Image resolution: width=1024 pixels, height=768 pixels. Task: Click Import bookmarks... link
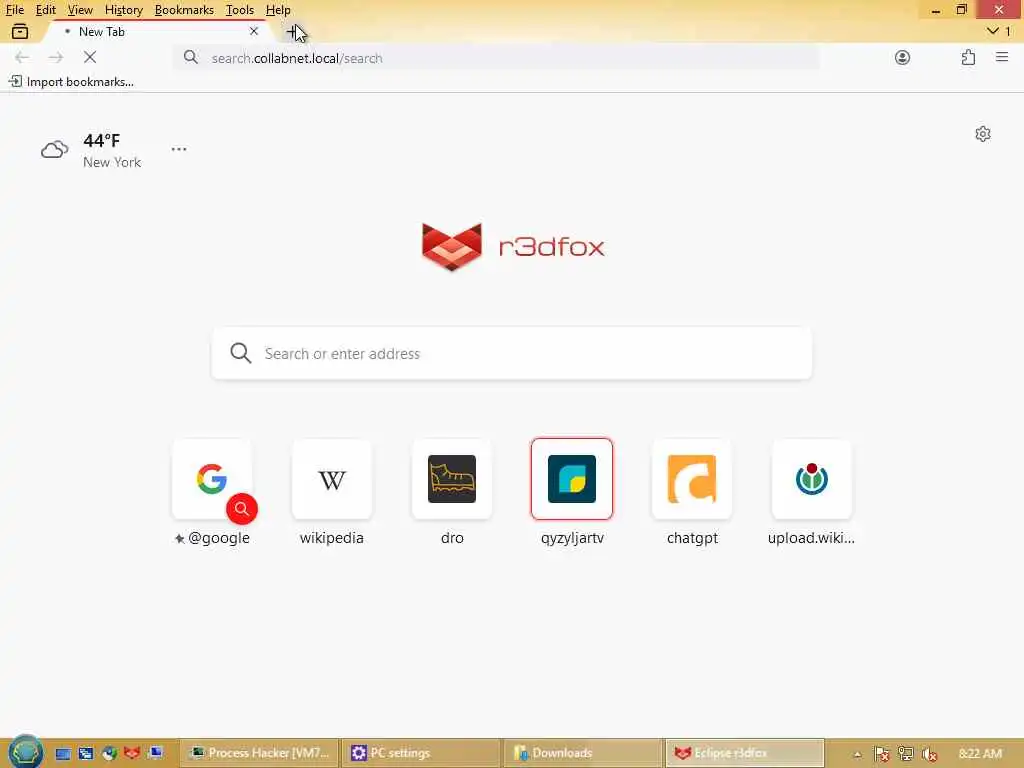(x=71, y=82)
